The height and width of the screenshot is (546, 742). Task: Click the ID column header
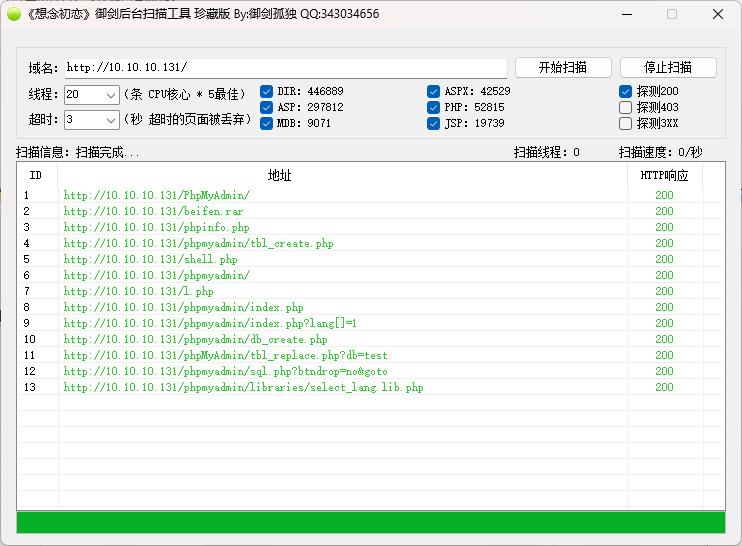(37, 176)
